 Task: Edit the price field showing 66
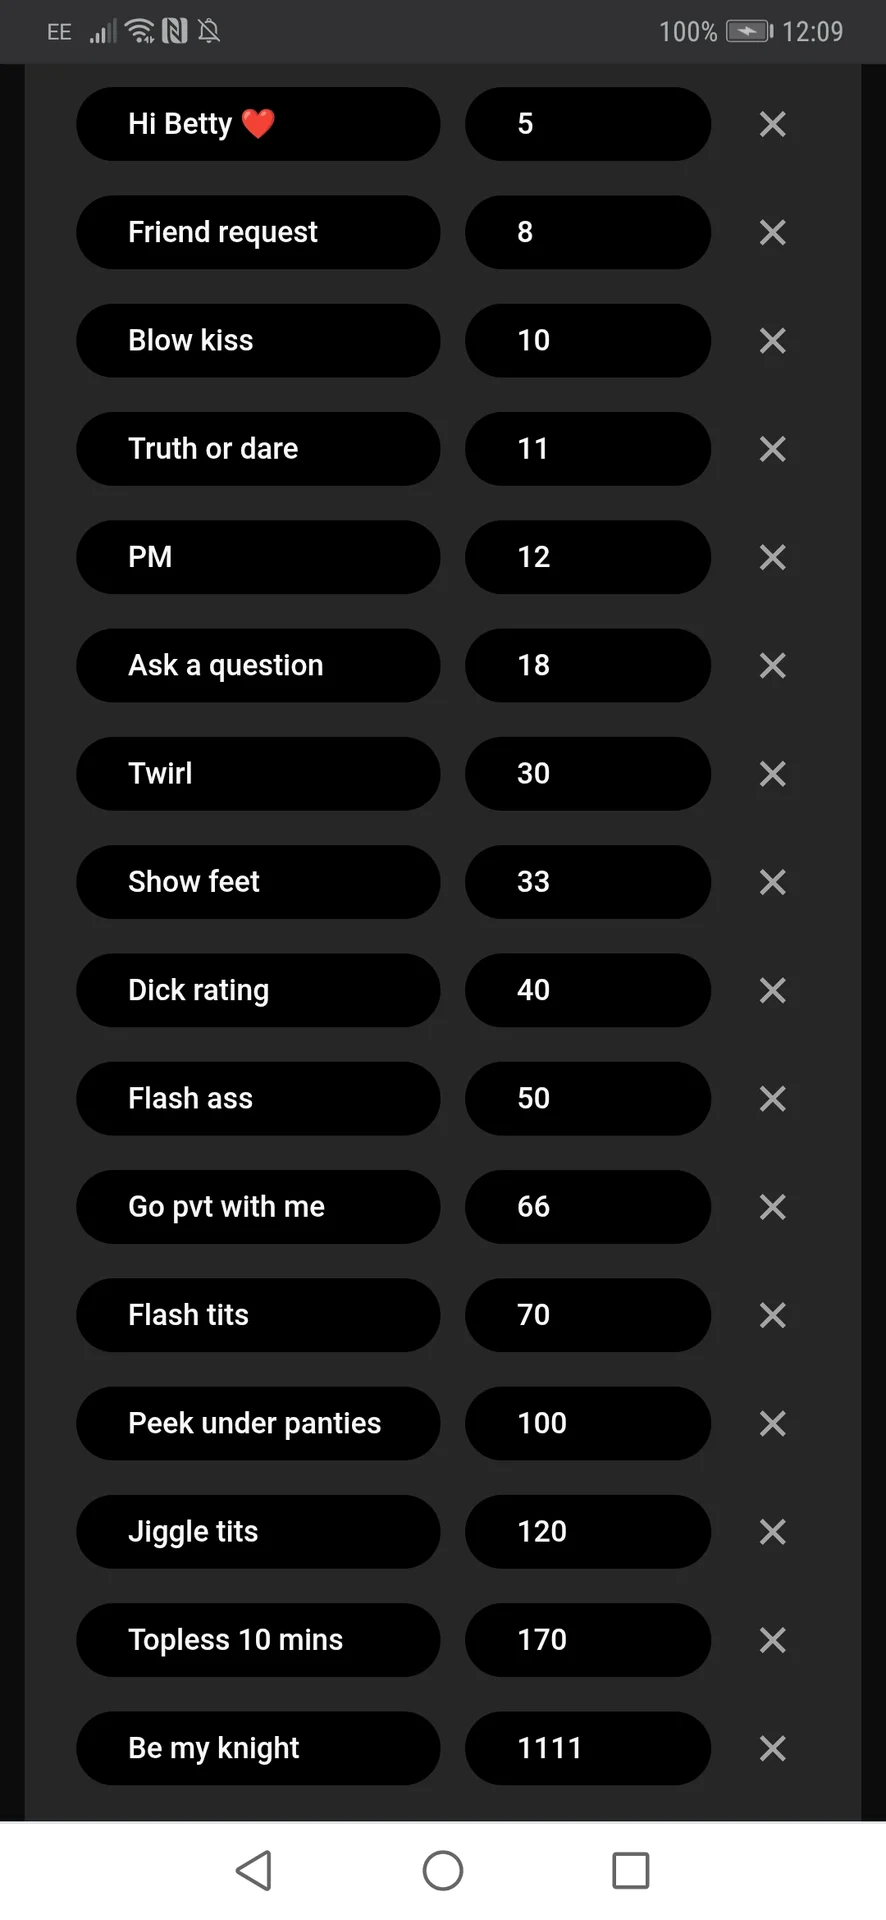(588, 1207)
